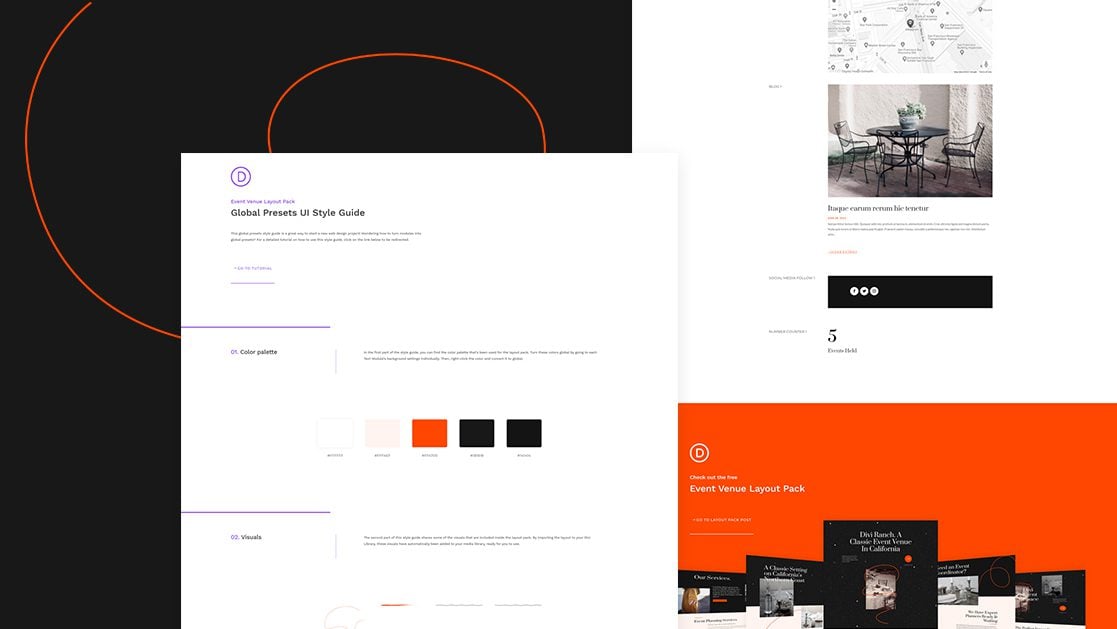Open the blog post 'Itaque earum rerum hic tenetur'
The image size is (1117, 629).
[878, 208]
